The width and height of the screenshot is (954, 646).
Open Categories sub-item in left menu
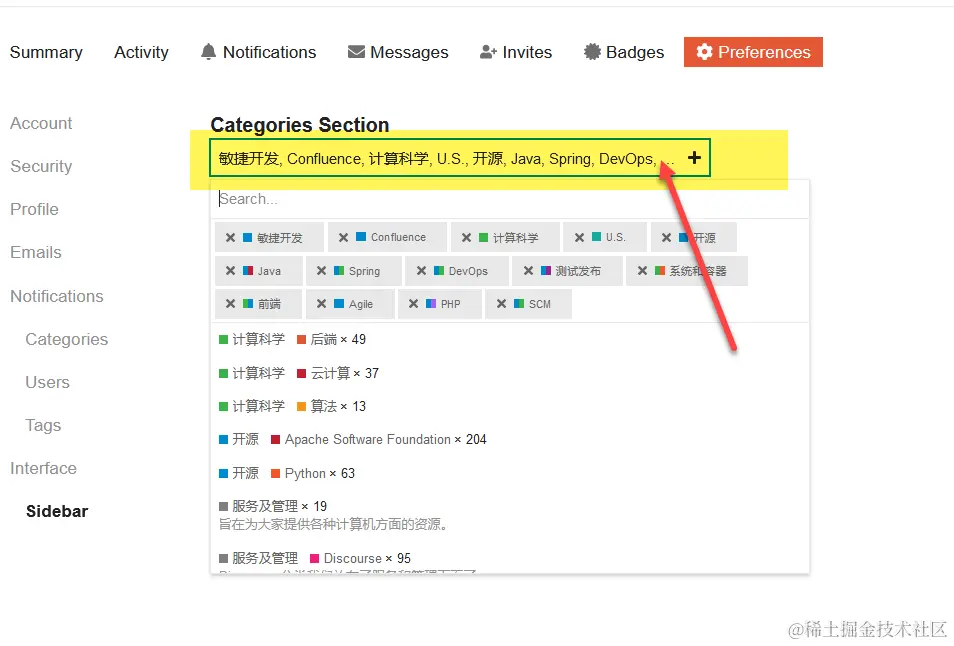click(66, 339)
